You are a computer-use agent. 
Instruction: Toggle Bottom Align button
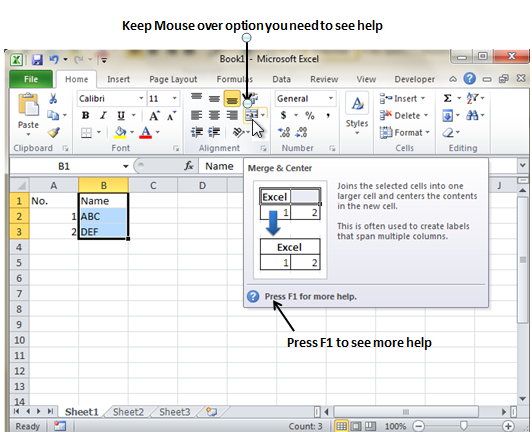pyautogui.click(x=232, y=99)
